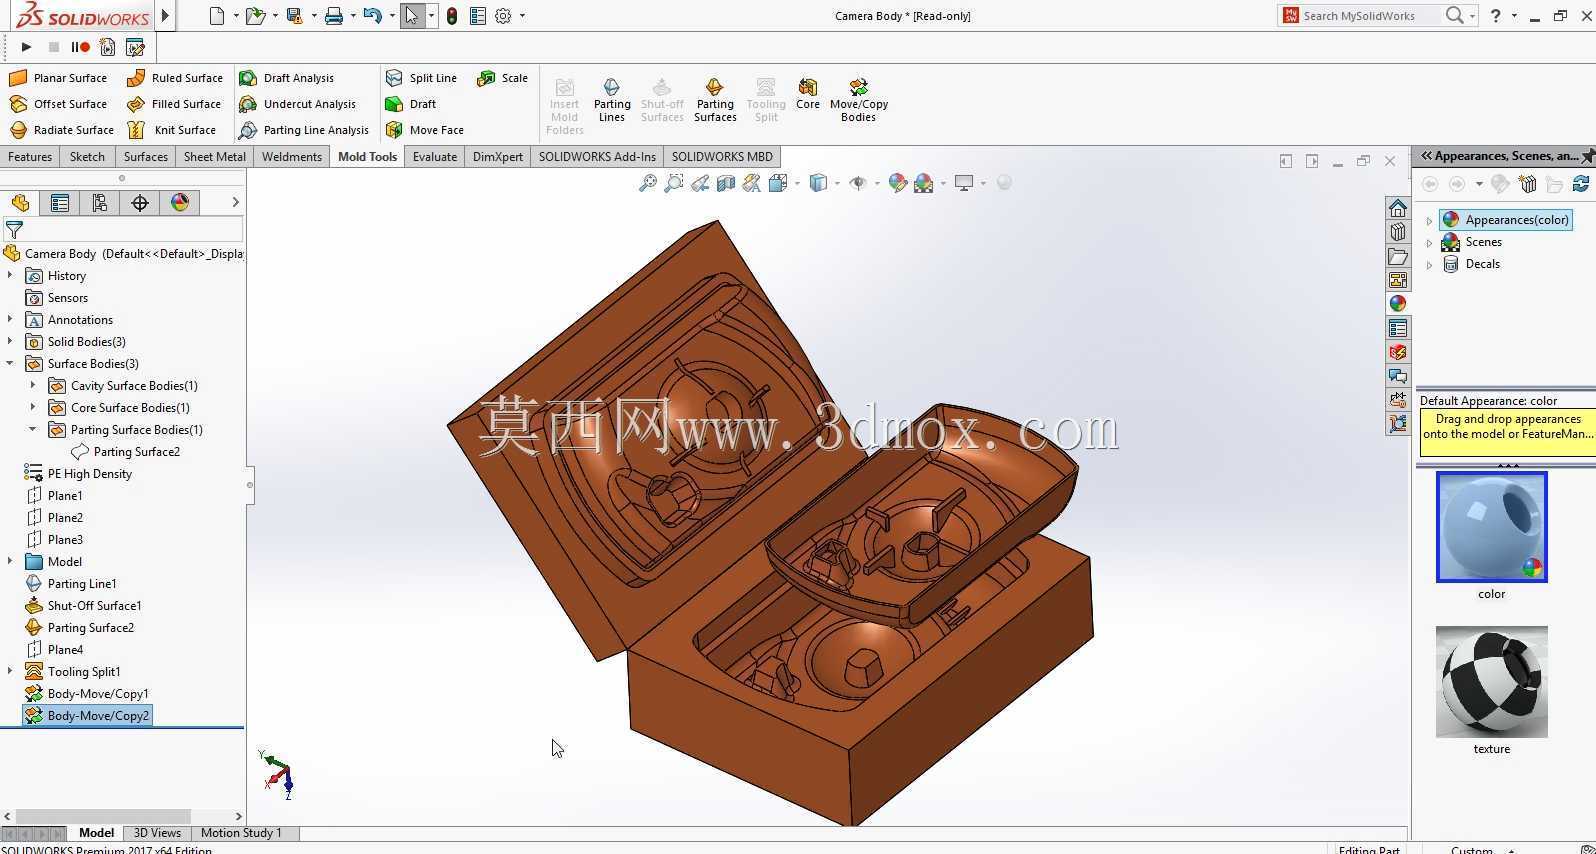Screen dimensions: 1596x854
Task: Switch to the Surfaces tab
Action: (146, 157)
